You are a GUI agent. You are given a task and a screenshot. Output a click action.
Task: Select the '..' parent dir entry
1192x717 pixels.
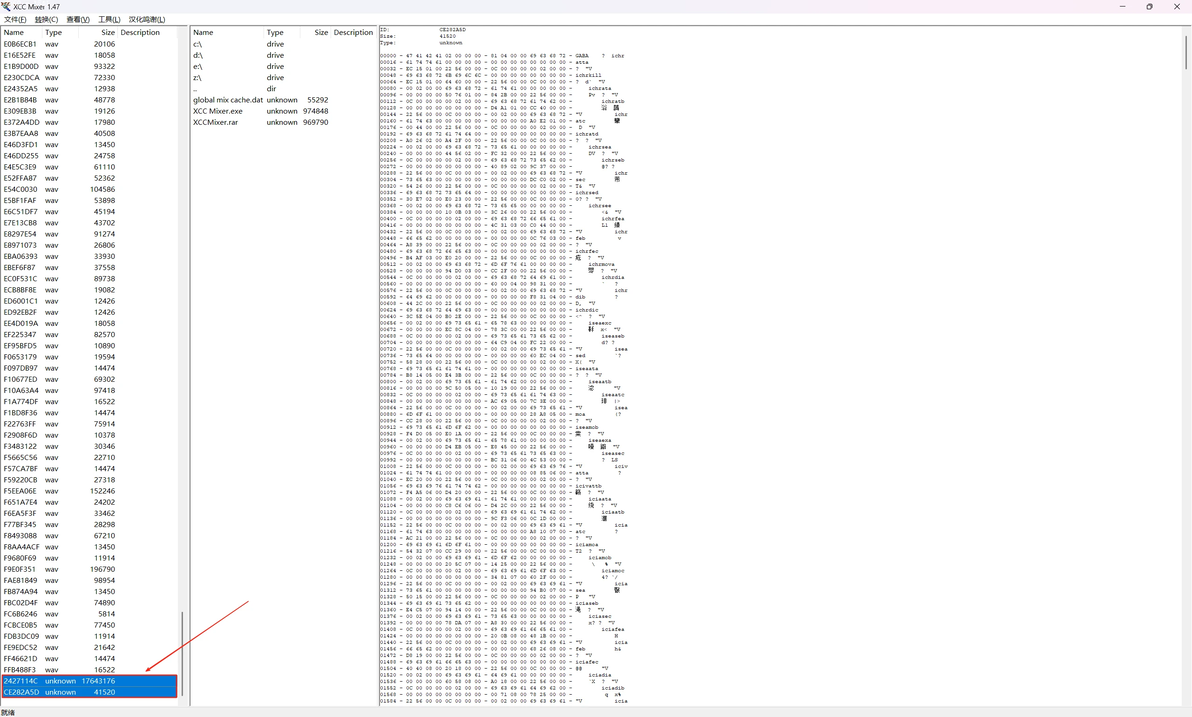261,89
